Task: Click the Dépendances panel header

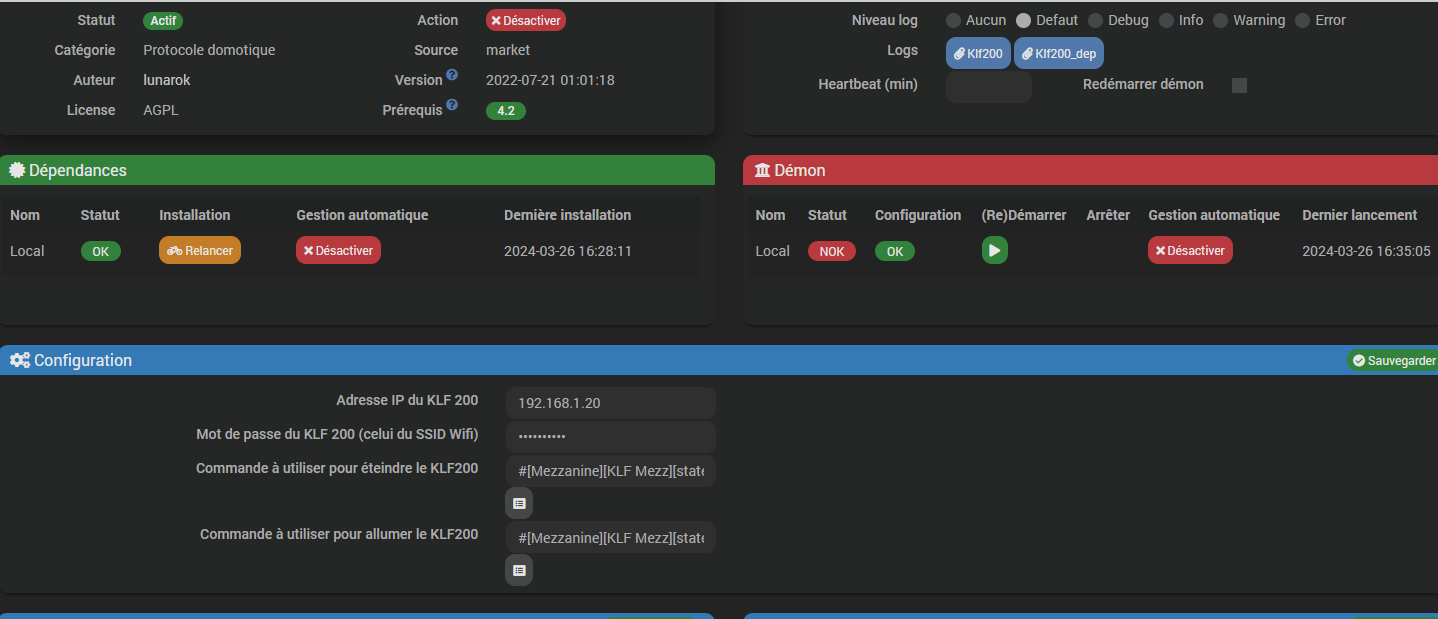Action: click(357, 170)
